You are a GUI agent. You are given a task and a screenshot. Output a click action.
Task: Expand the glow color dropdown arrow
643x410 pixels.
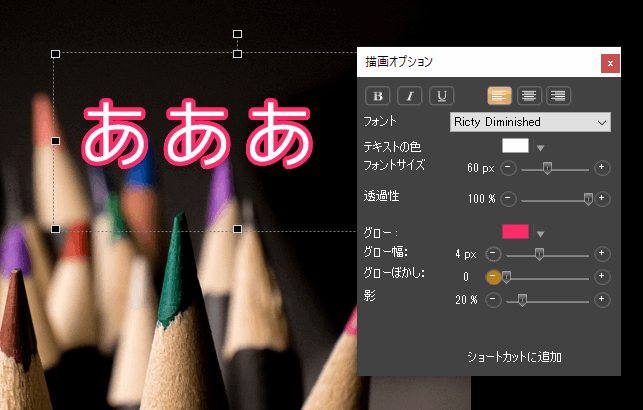(540, 234)
